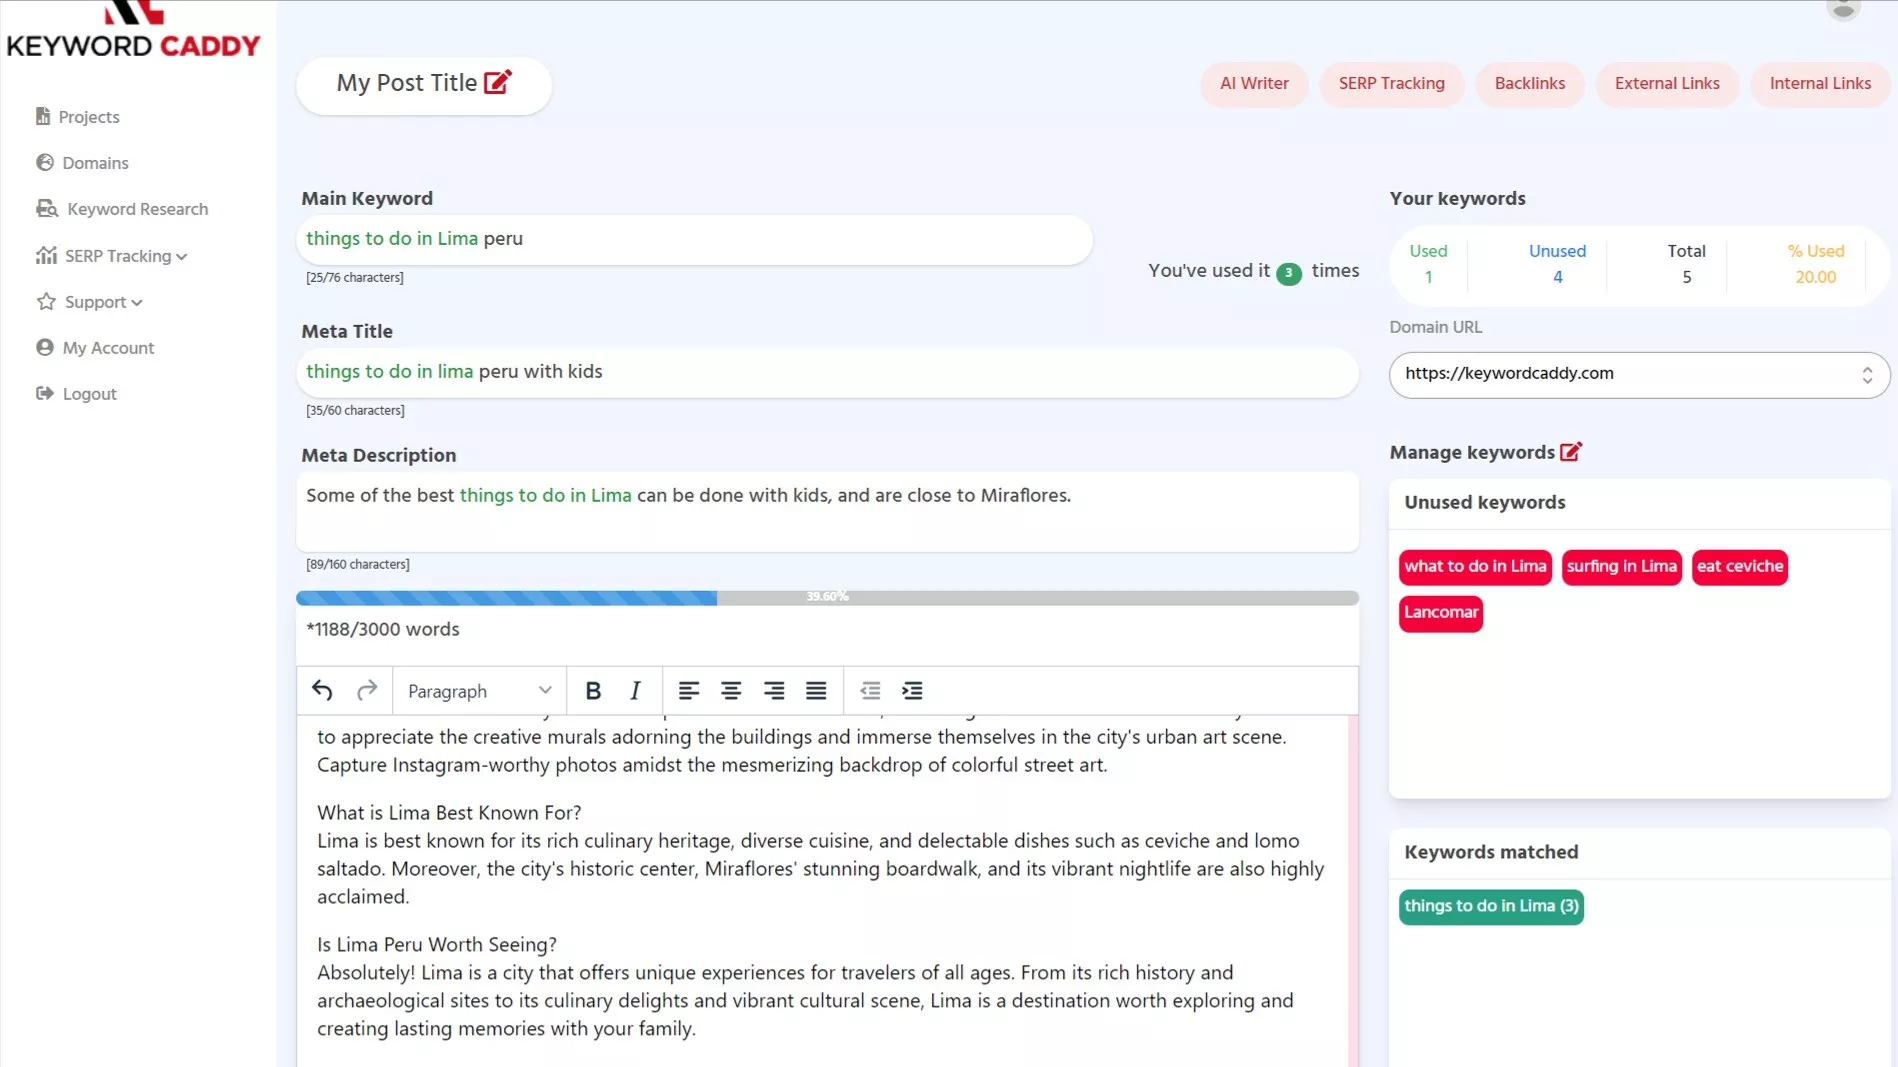Screen dimensions: 1898x1067
Task: Open the AI Writer tool
Action: point(1253,84)
